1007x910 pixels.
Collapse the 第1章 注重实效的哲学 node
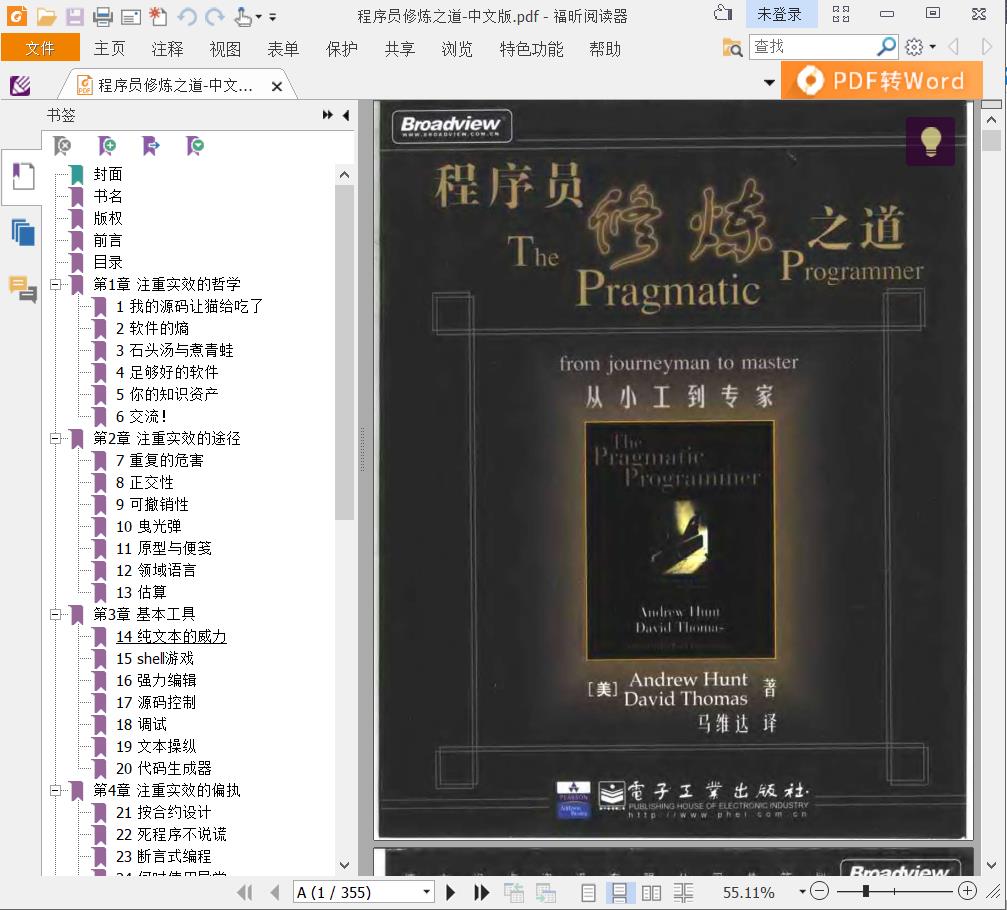coord(56,284)
